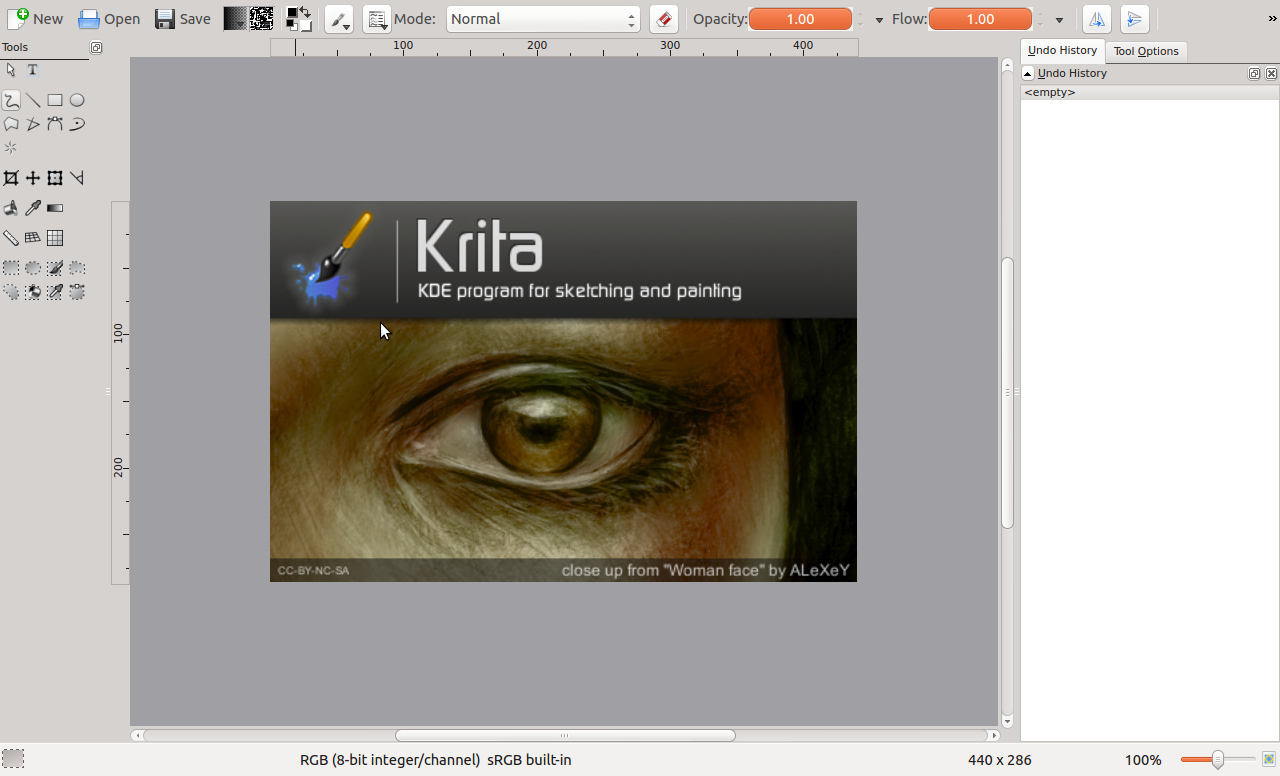
Task: Select the Text tool
Action: tap(32, 70)
